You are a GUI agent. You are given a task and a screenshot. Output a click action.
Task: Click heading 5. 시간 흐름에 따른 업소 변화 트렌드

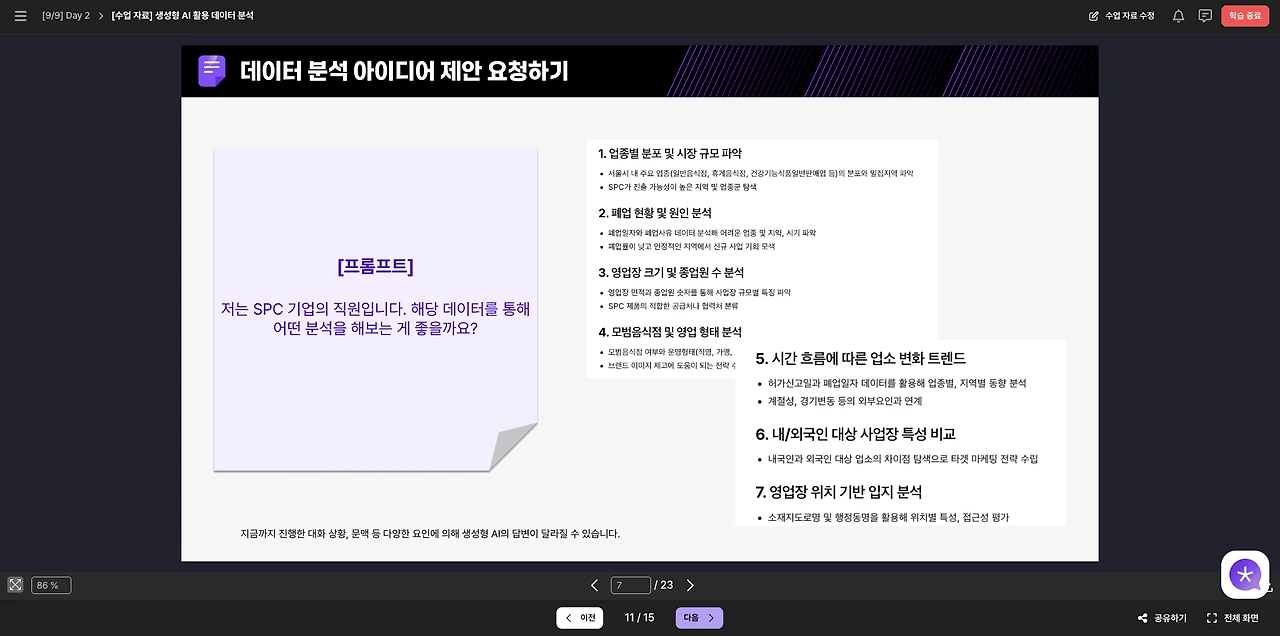[x=860, y=358]
